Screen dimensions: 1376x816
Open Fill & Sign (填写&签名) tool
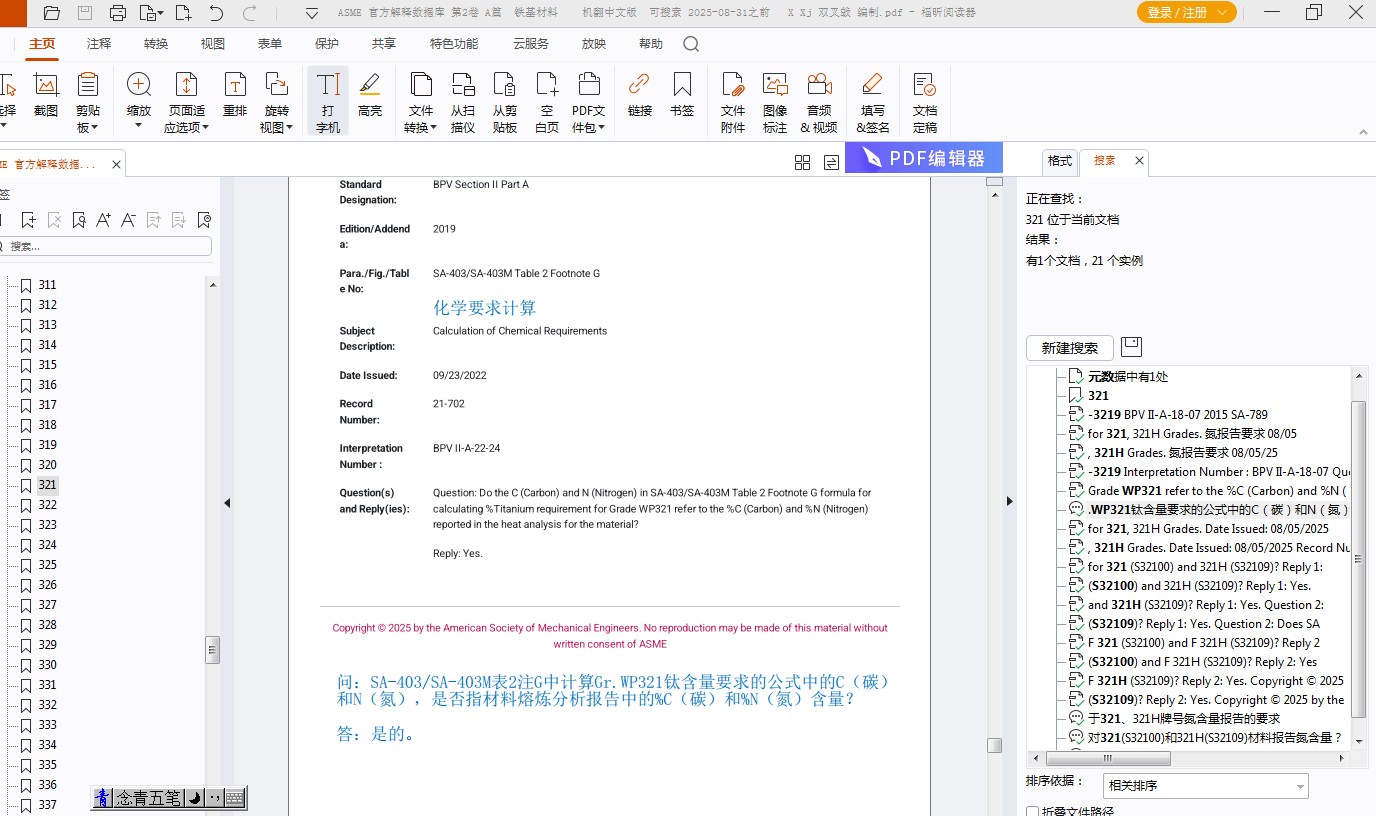[x=872, y=102]
